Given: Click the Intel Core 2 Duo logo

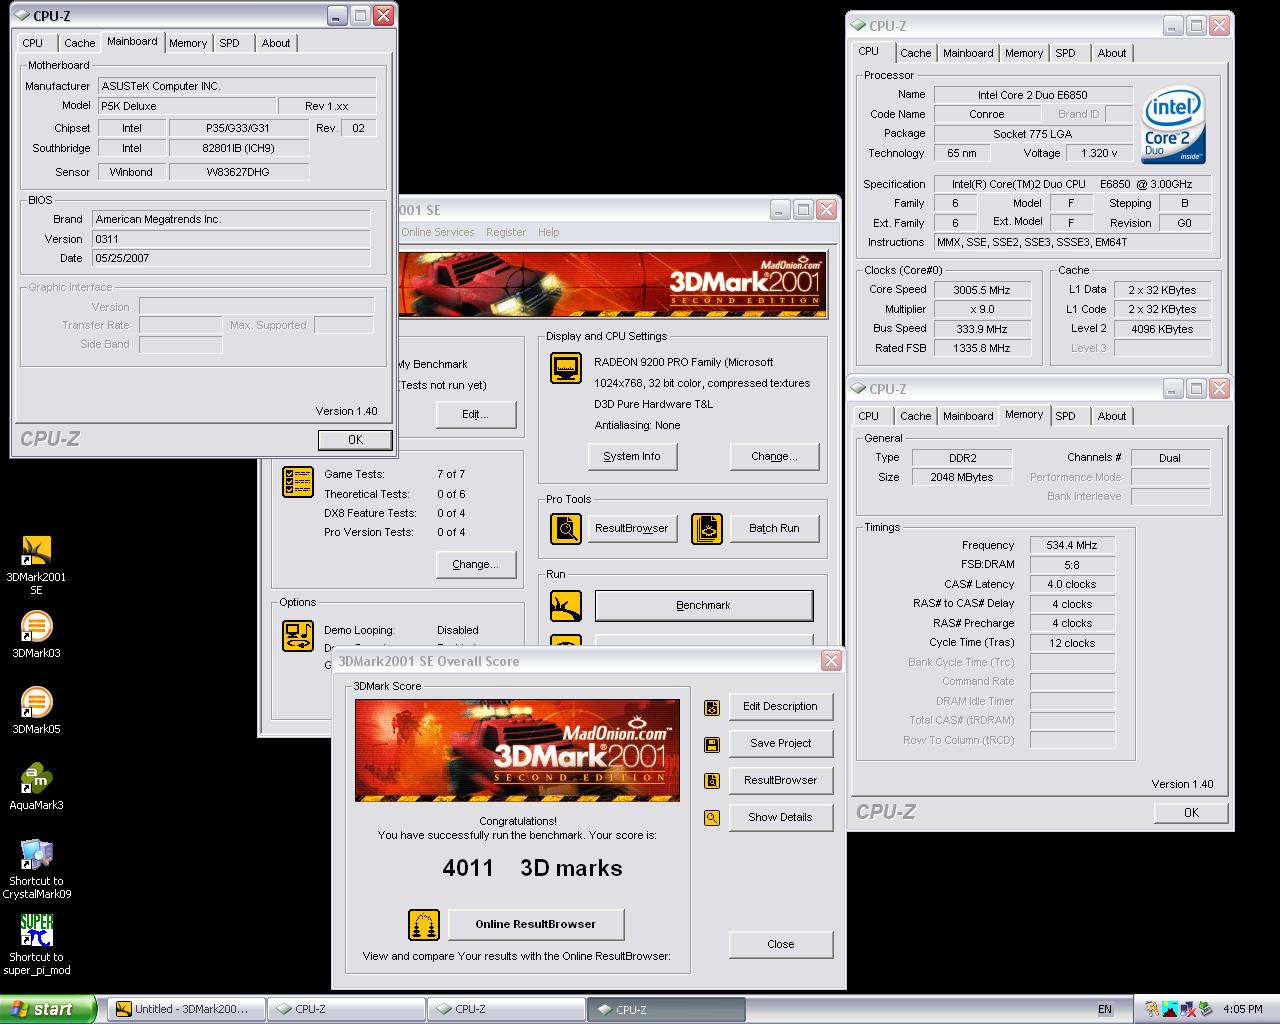Looking at the screenshot, I should 1174,127.
